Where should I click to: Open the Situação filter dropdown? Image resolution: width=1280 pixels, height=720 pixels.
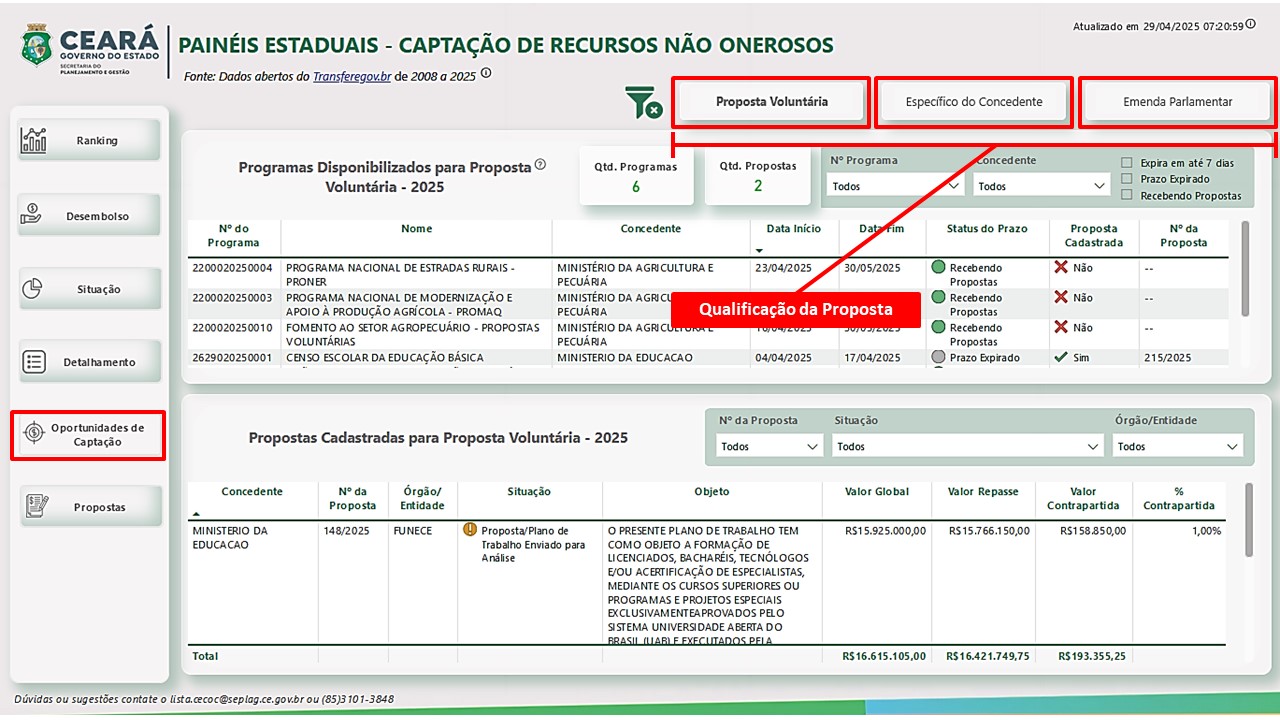(968, 446)
